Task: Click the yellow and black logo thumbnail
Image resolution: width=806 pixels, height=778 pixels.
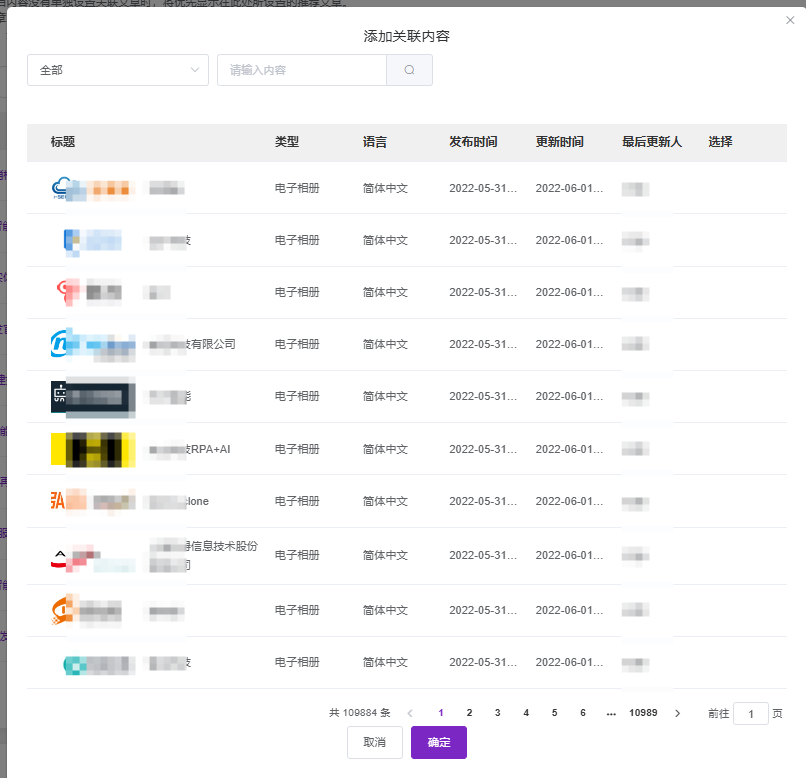Action: click(92, 449)
